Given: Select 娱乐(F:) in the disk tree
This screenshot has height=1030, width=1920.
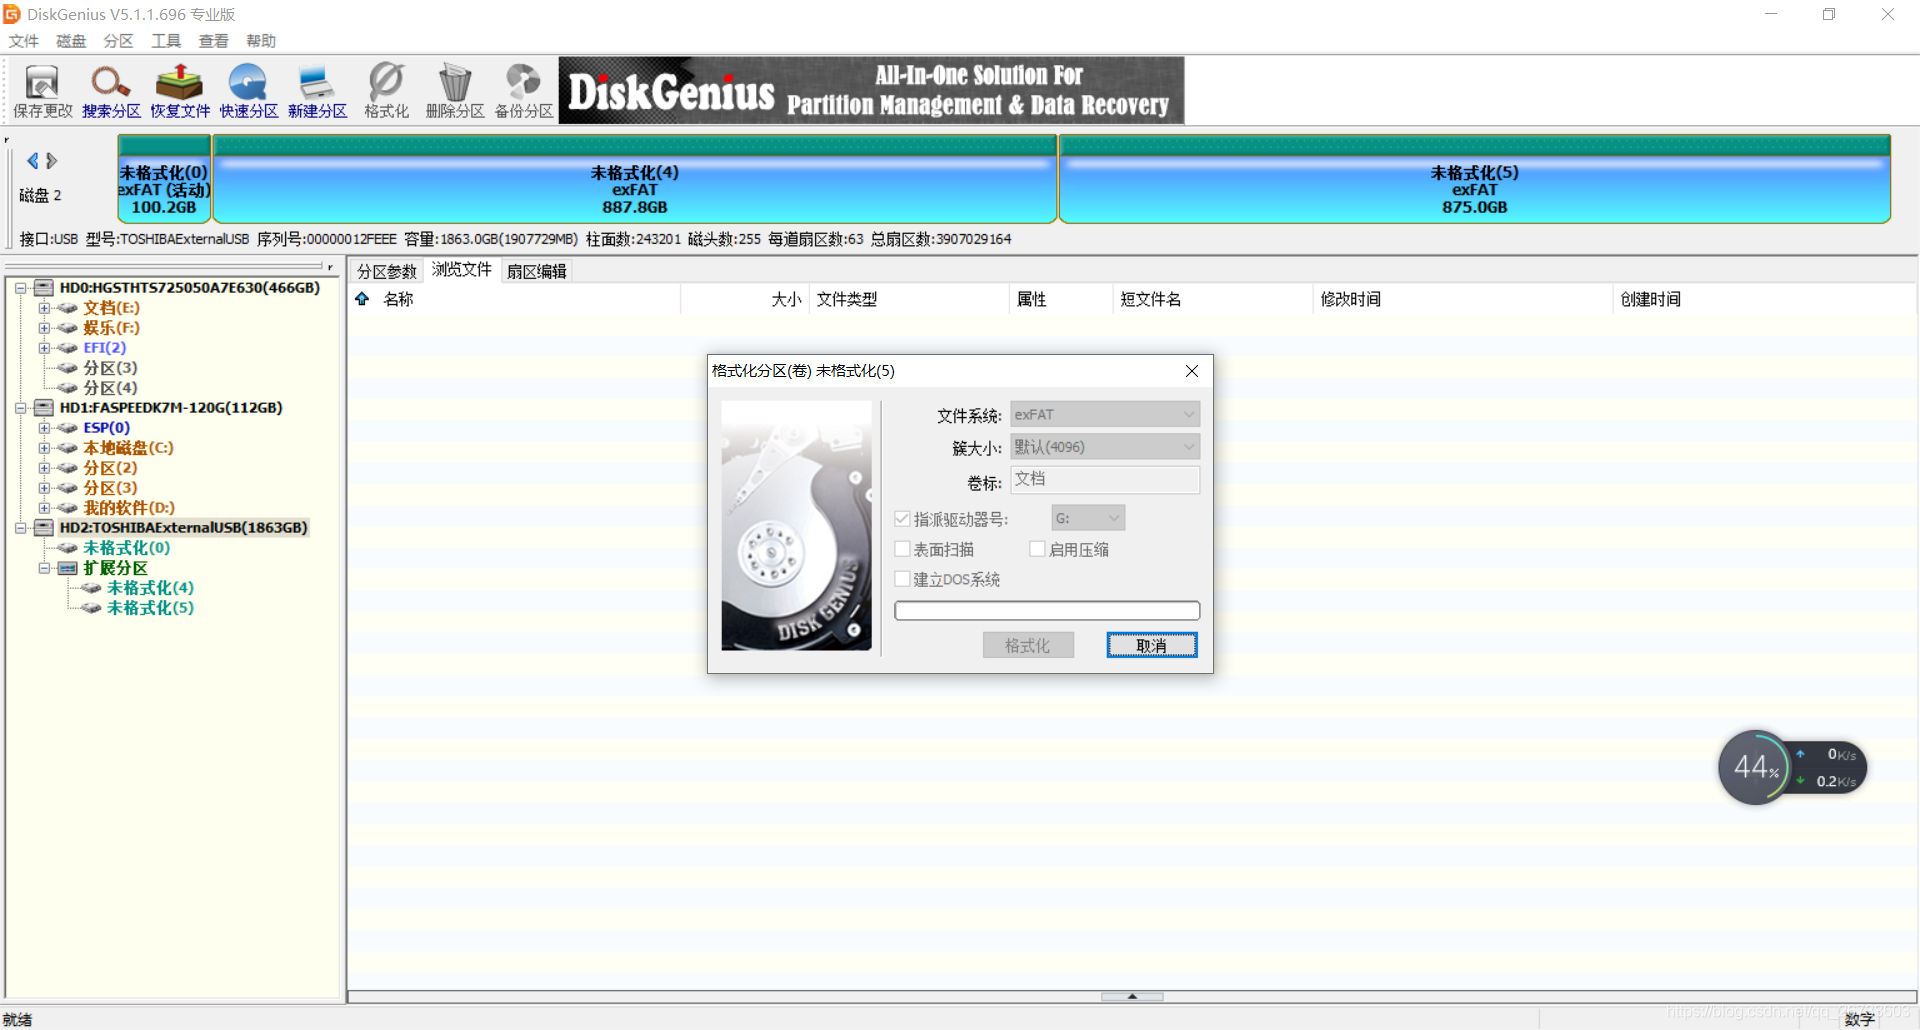Looking at the screenshot, I should [111, 328].
